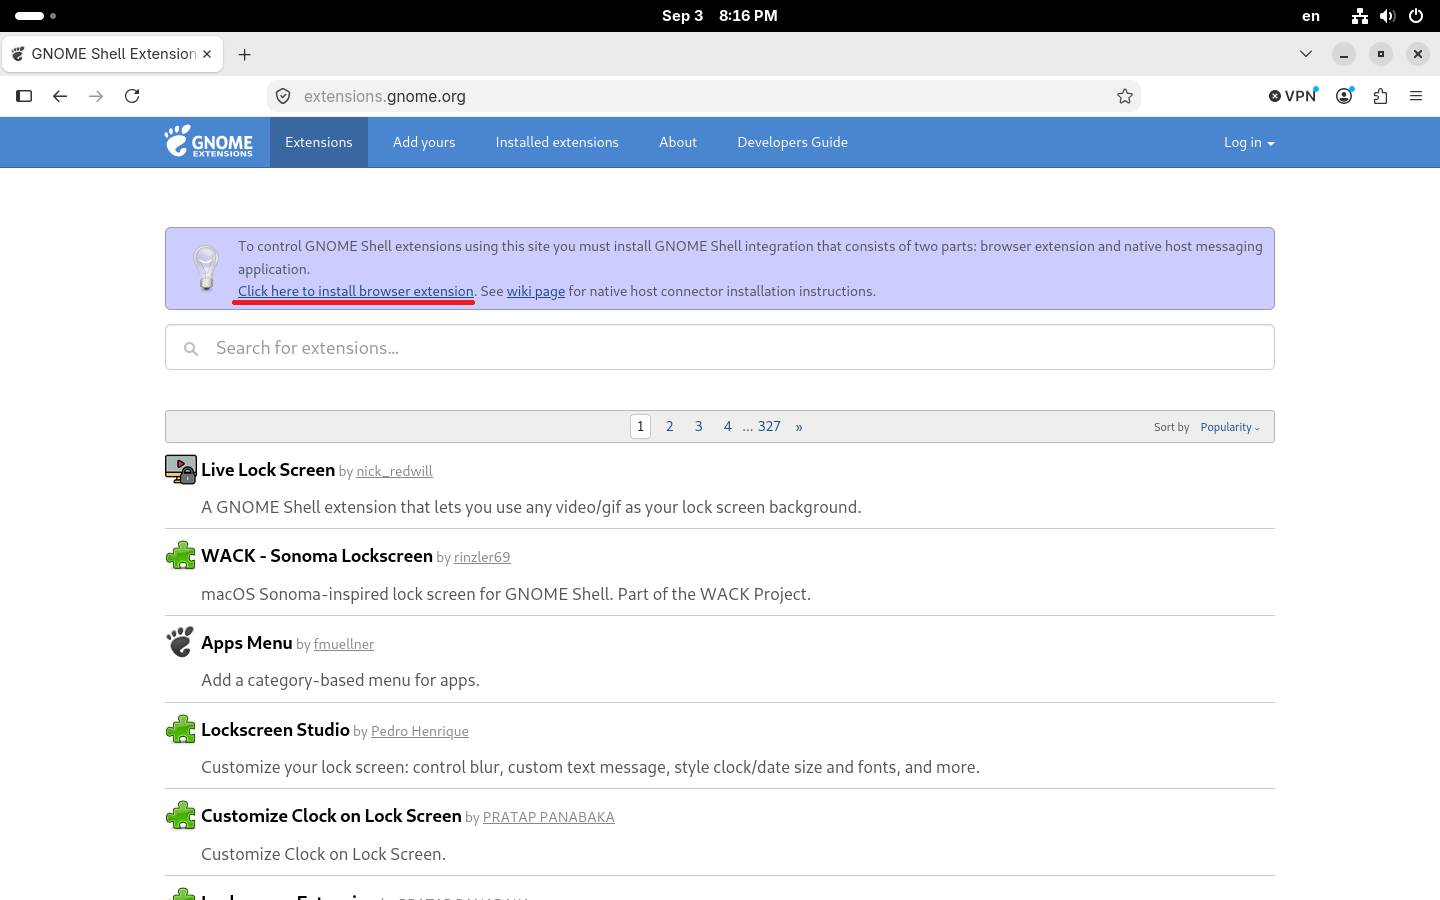Go back using the back arrow

60,96
